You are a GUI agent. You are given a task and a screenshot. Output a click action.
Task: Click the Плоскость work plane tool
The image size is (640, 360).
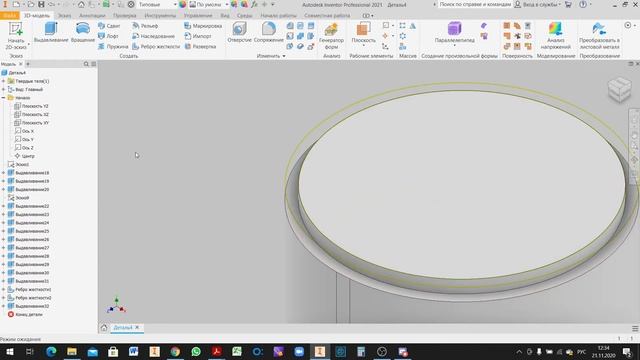point(363,33)
